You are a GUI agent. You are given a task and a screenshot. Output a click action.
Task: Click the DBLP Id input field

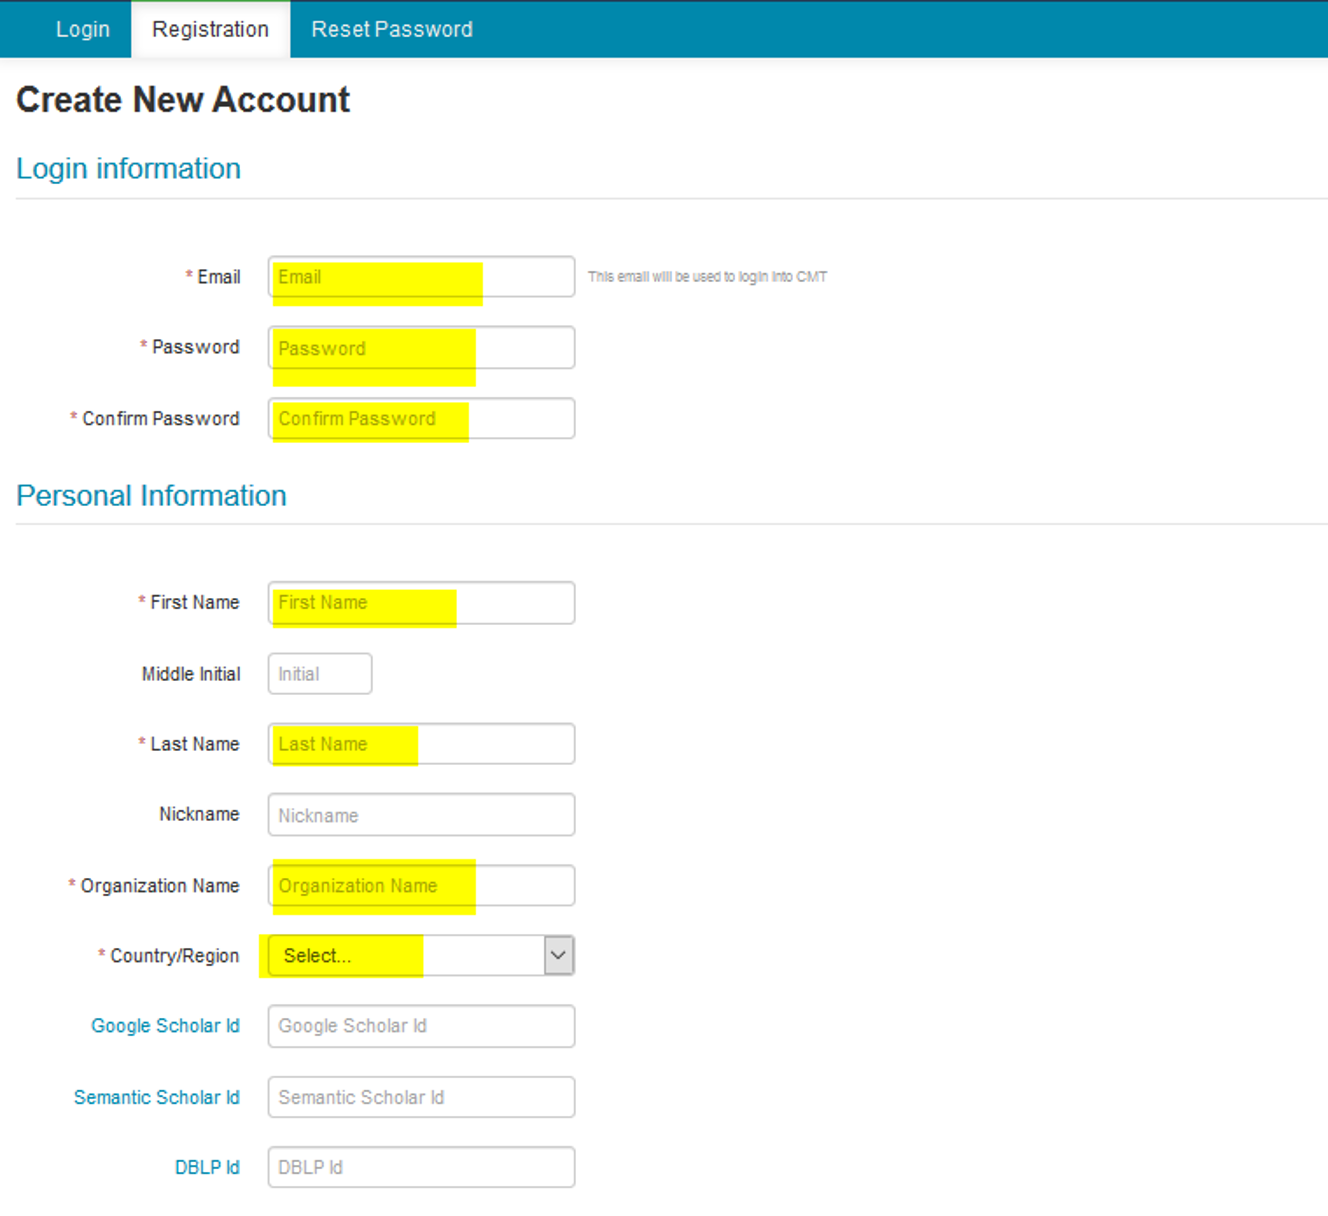421,1167
